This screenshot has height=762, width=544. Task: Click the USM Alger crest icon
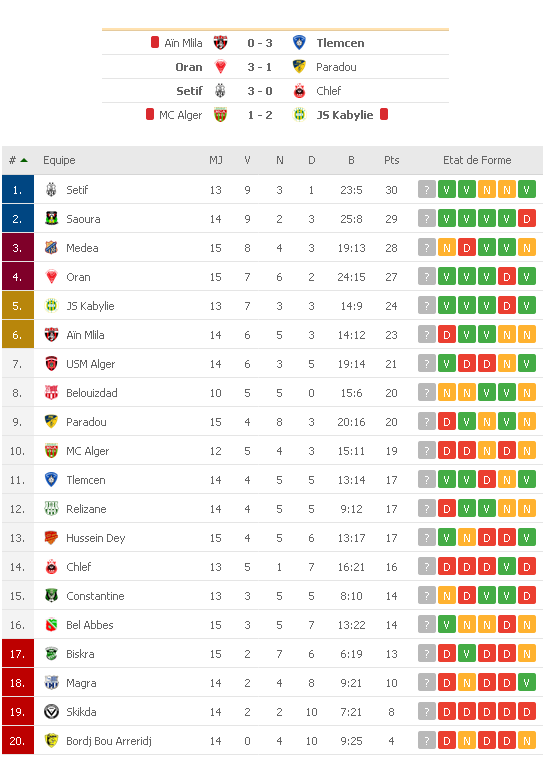(51, 364)
